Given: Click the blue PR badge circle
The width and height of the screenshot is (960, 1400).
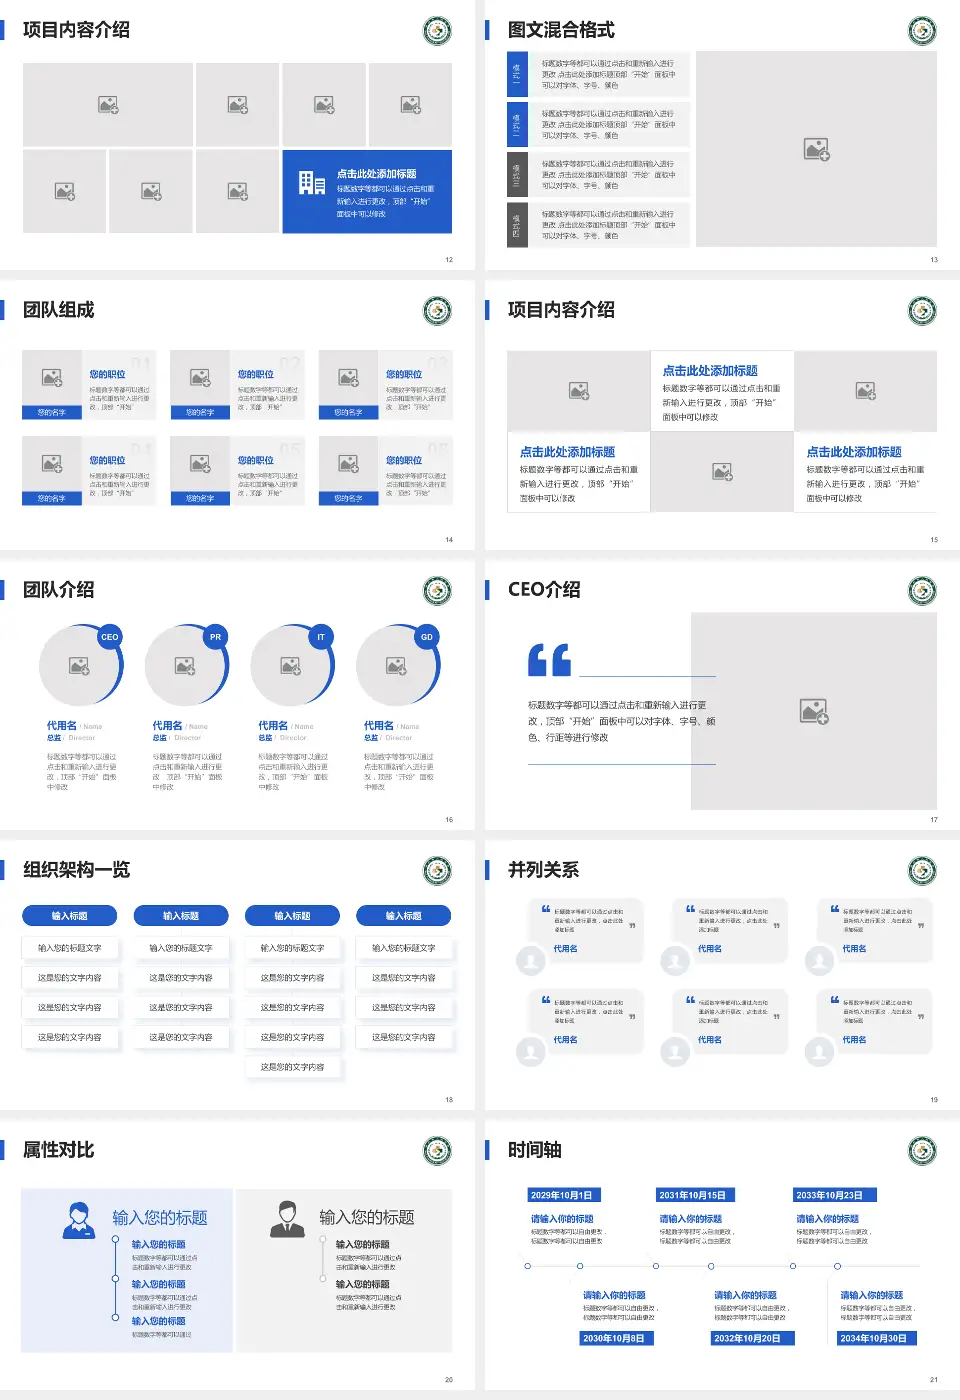Looking at the screenshot, I should point(215,637).
